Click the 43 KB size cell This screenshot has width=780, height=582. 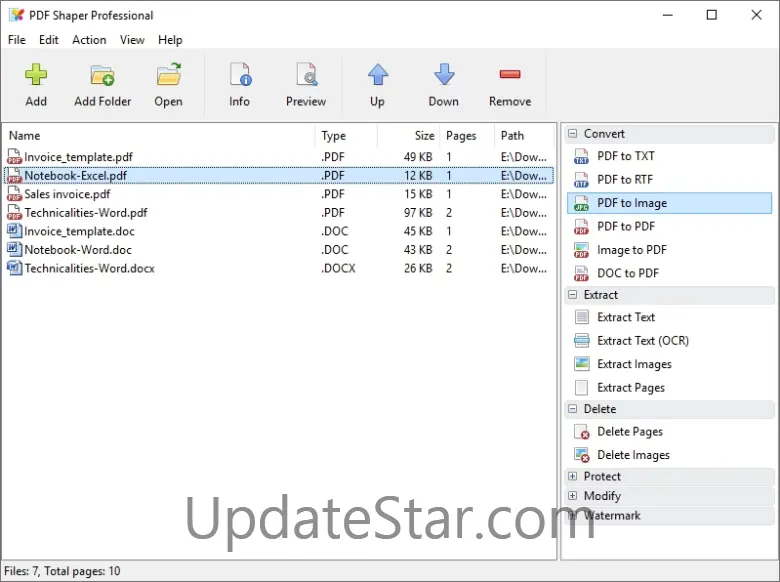418,250
